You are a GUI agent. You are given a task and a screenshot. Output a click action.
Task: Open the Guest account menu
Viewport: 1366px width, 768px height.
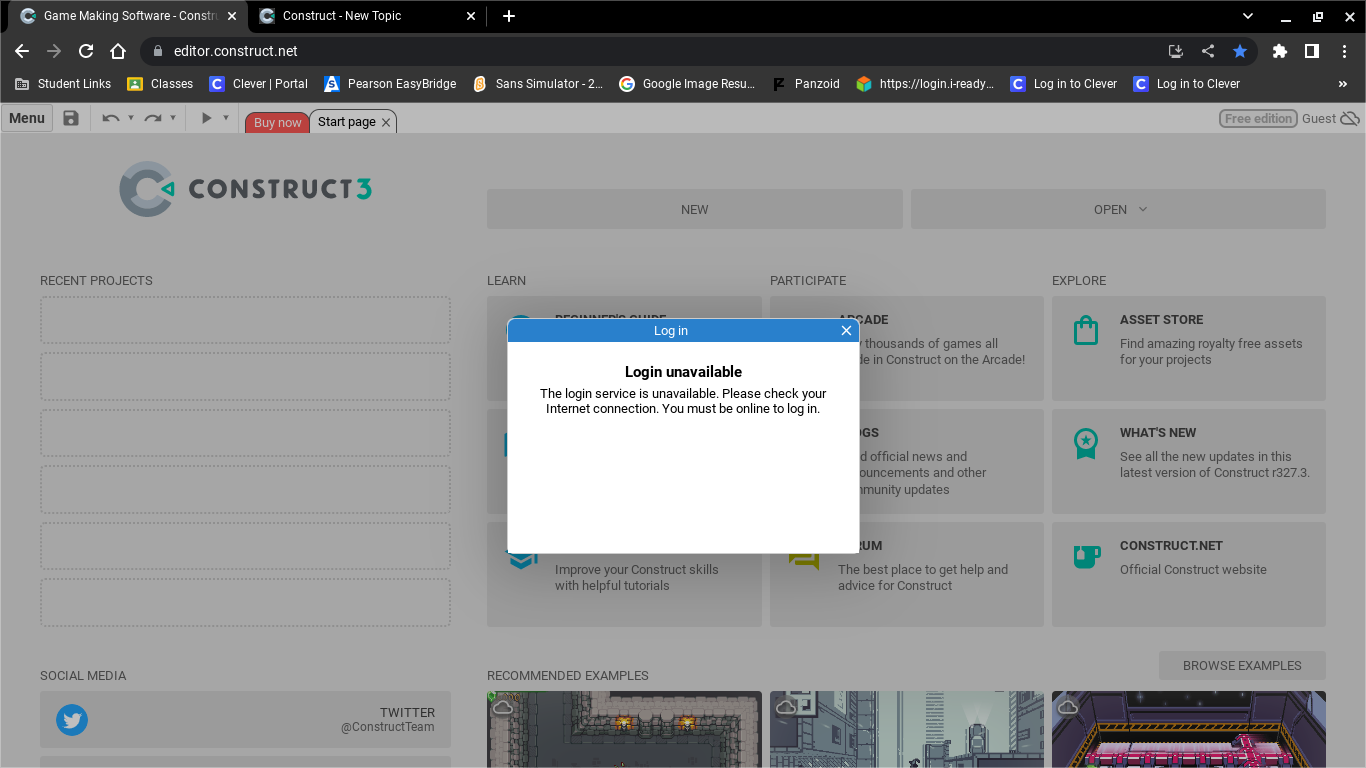(1319, 118)
